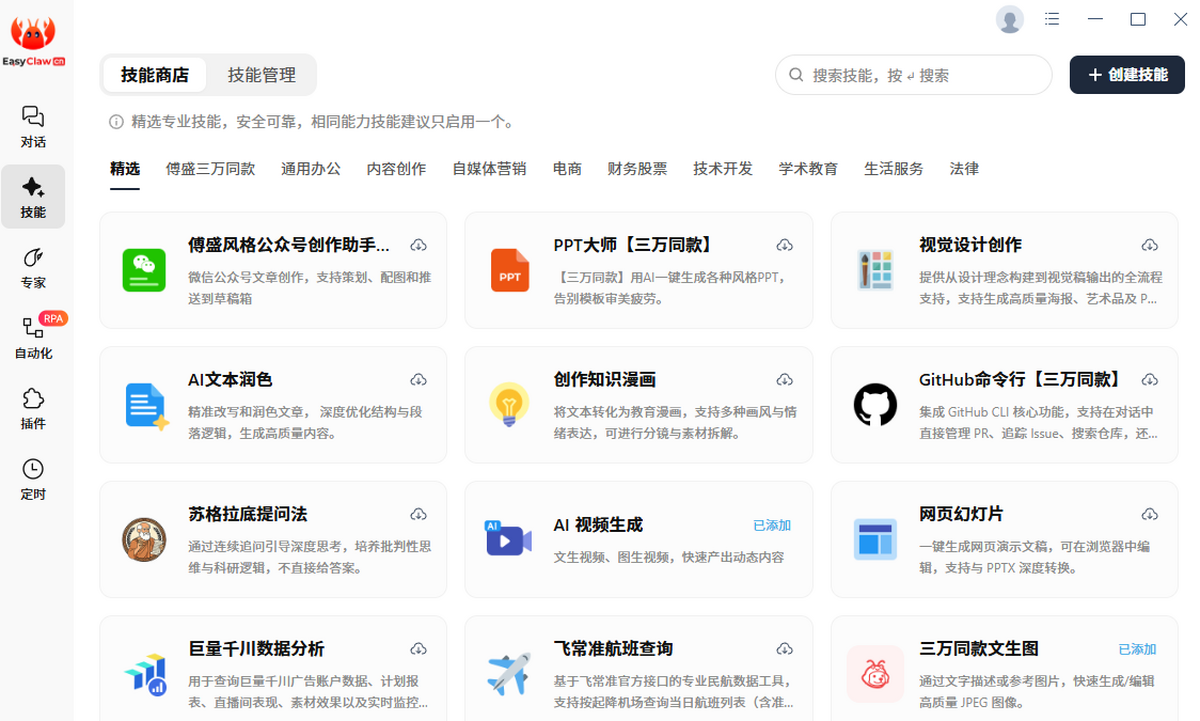Viewport: 1200px width, 721px height.
Task: Open the 定时 scheduled tasks section
Action: [33, 479]
